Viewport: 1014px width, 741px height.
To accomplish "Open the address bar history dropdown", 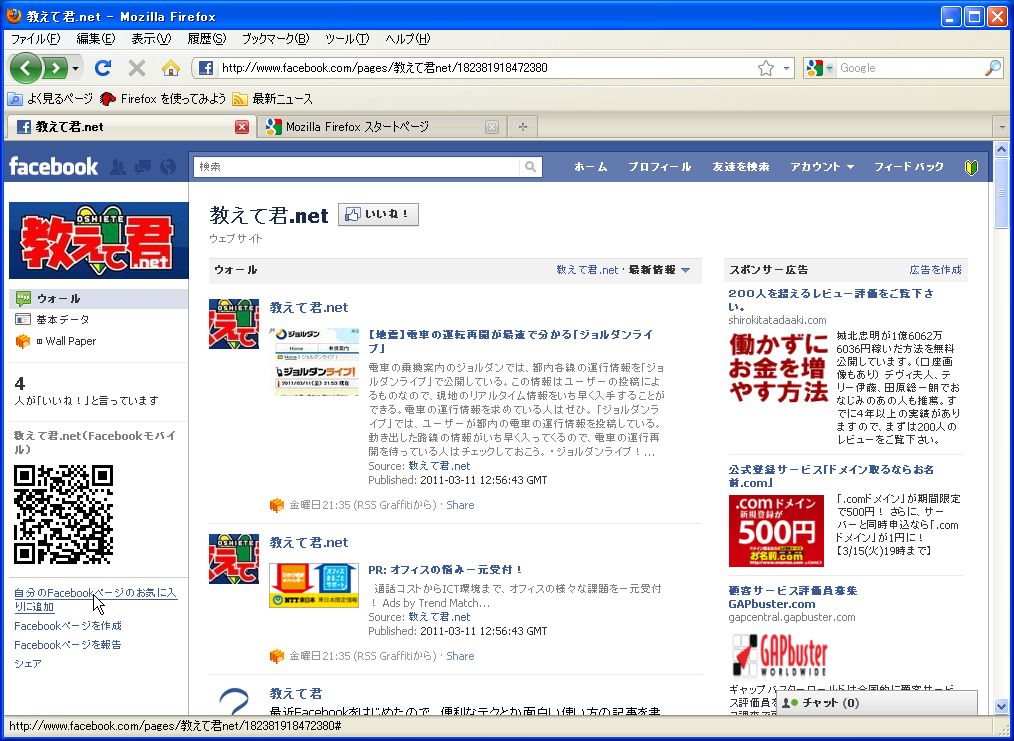I will point(786,68).
